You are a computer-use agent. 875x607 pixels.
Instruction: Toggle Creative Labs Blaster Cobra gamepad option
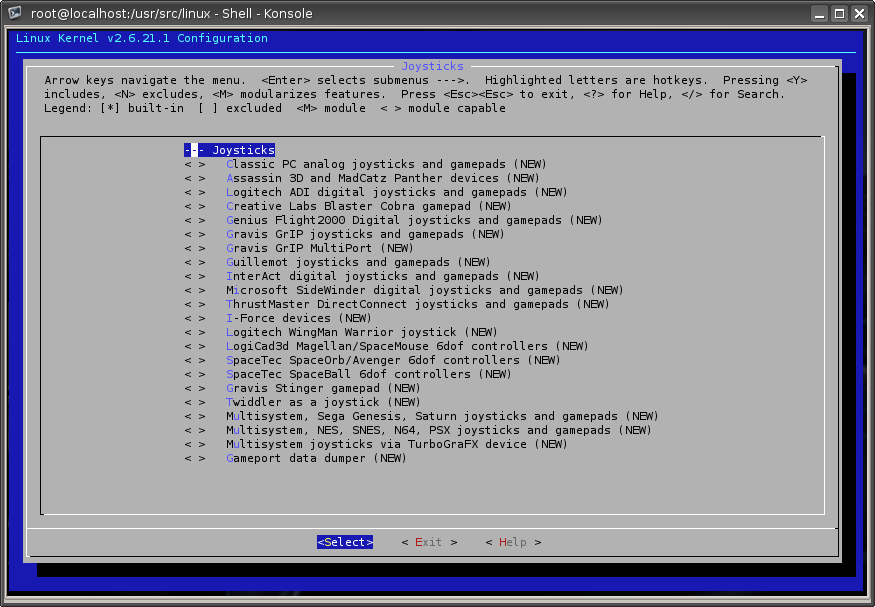tap(195, 206)
